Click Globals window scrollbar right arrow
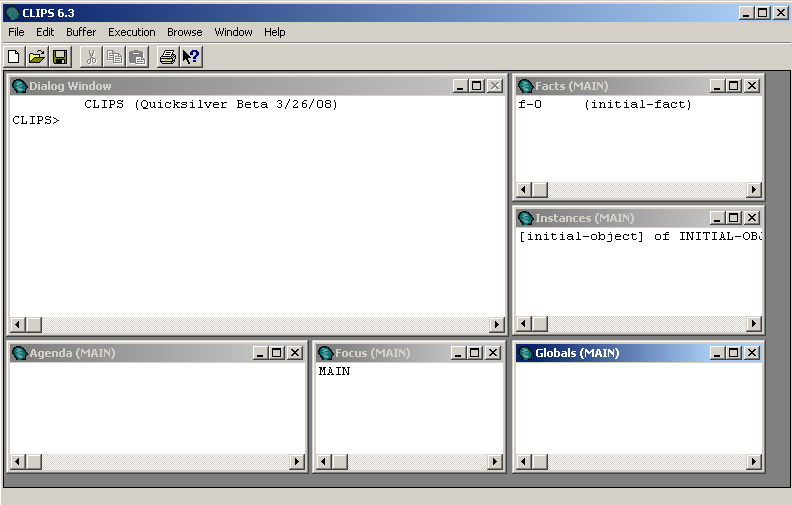Viewport: 792px width, 505px height. (x=754, y=461)
